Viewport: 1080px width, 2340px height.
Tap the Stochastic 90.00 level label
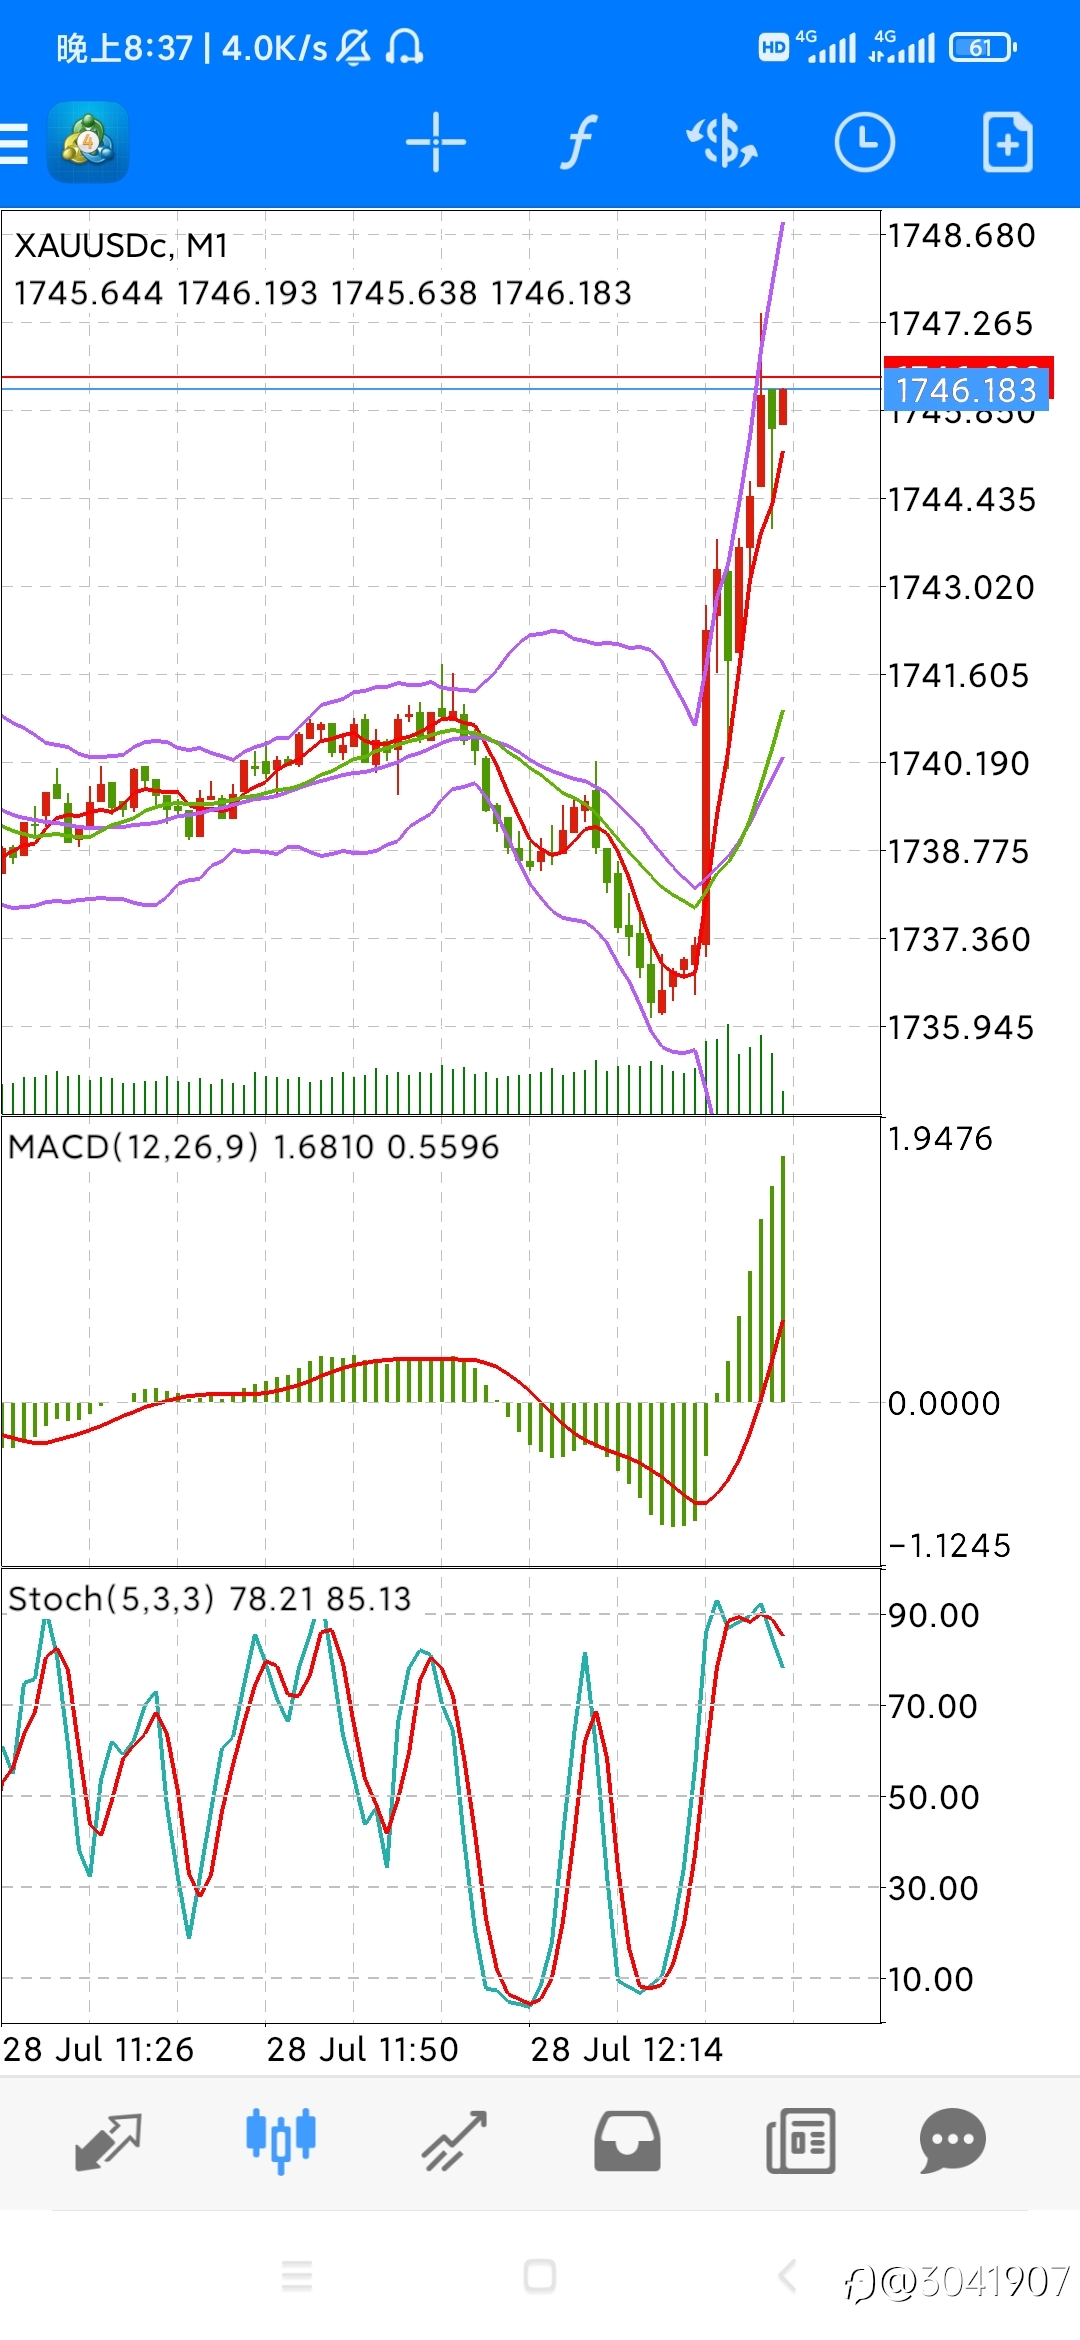[934, 1615]
